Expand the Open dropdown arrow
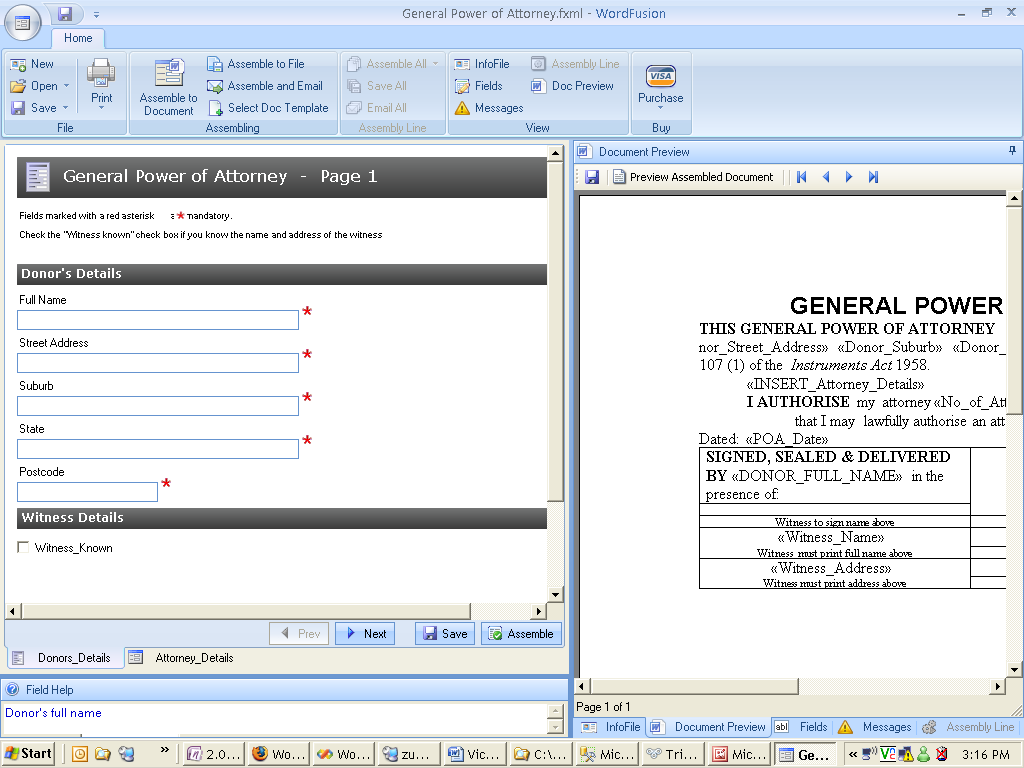Screen dimensions: 1024x768 (66, 86)
